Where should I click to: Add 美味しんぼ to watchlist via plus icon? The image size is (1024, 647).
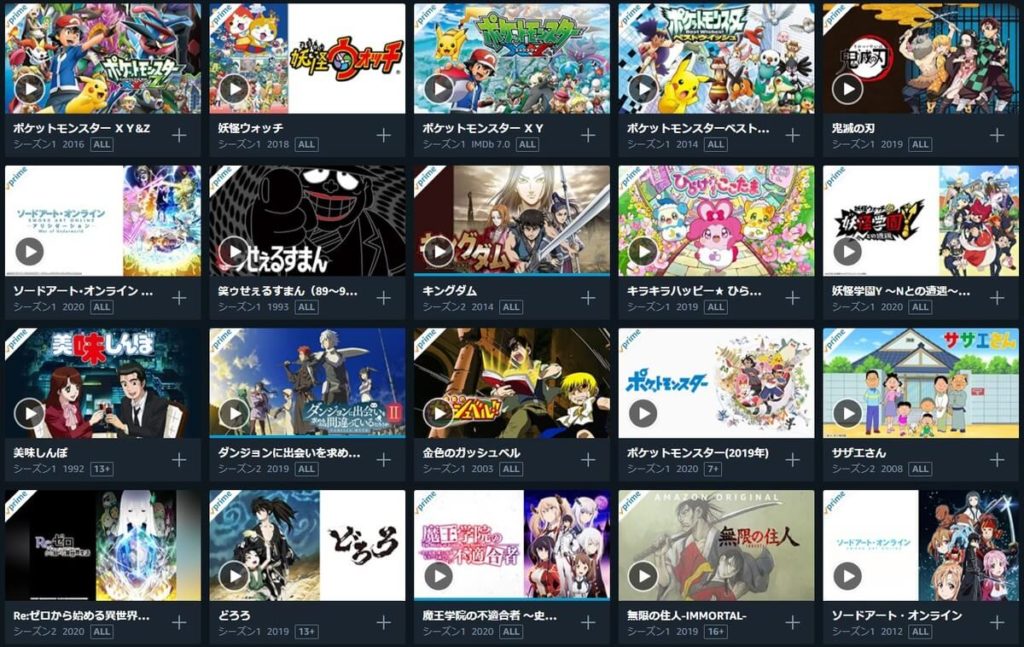pyautogui.click(x=179, y=460)
